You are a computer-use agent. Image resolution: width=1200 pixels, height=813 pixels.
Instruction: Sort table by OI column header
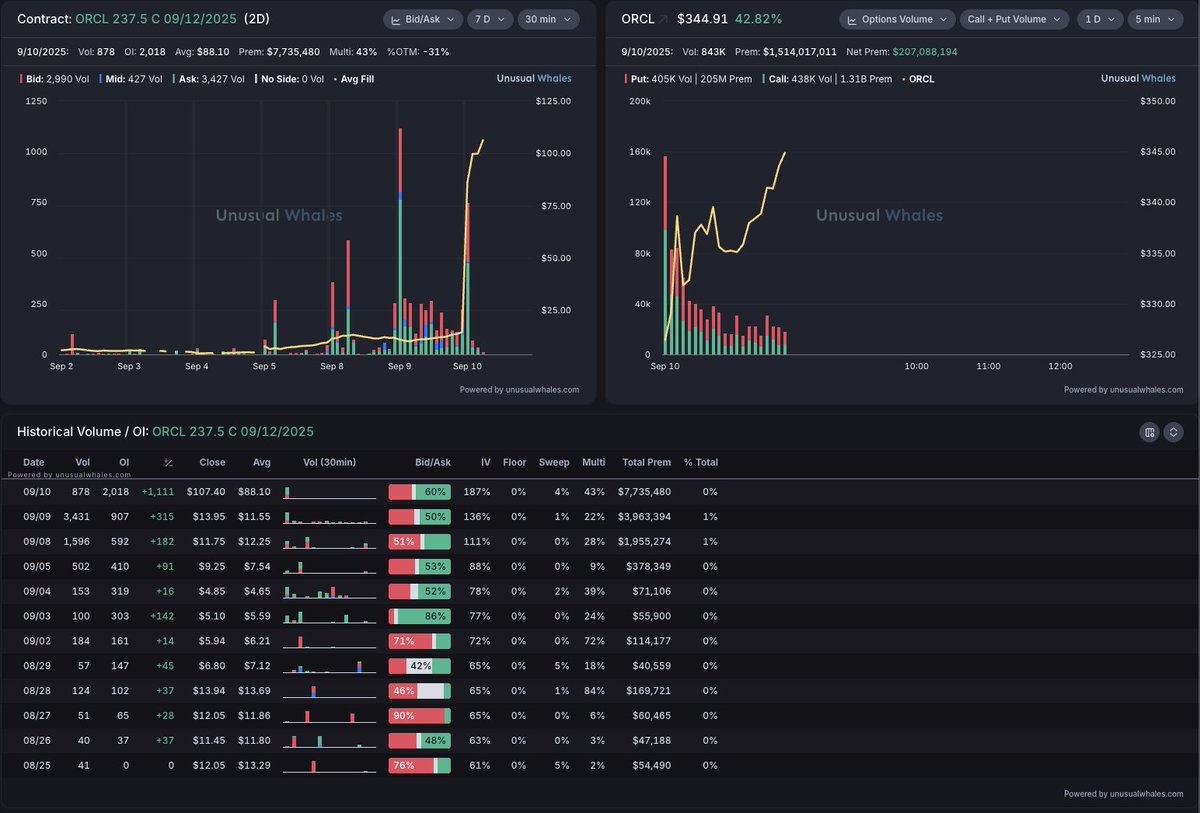pyautogui.click(x=124, y=462)
